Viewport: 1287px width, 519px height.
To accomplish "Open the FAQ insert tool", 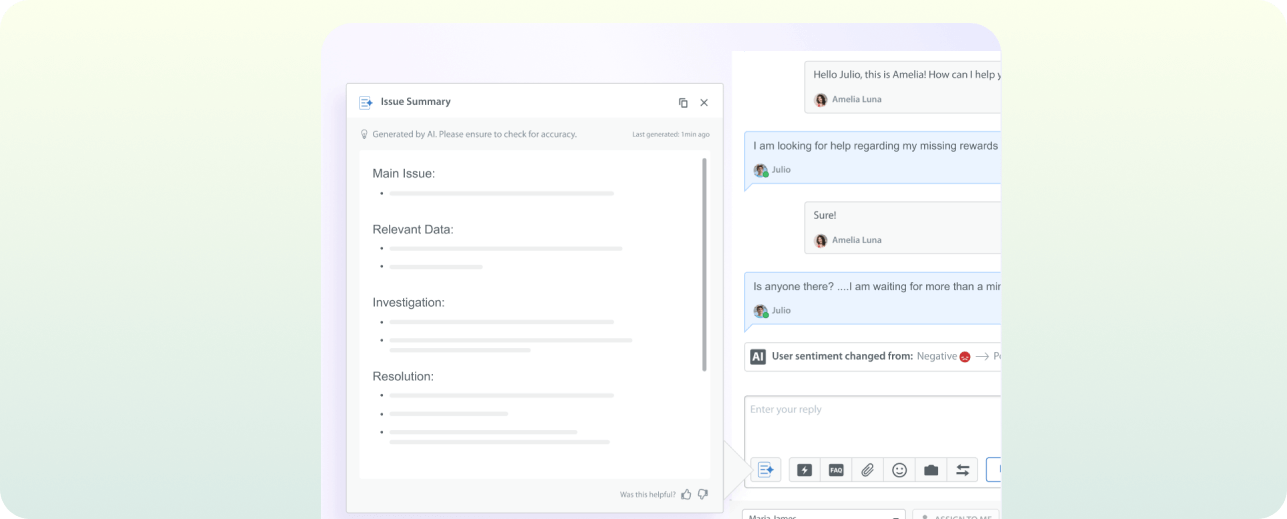I will click(836, 470).
